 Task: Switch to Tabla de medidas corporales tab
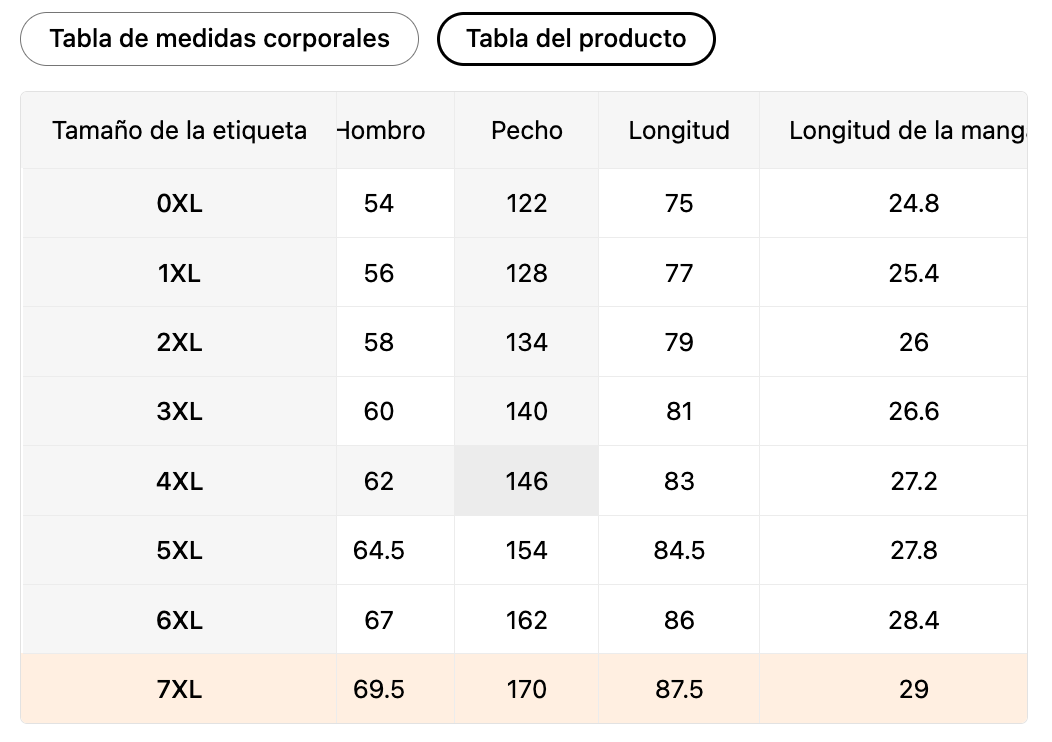point(219,39)
